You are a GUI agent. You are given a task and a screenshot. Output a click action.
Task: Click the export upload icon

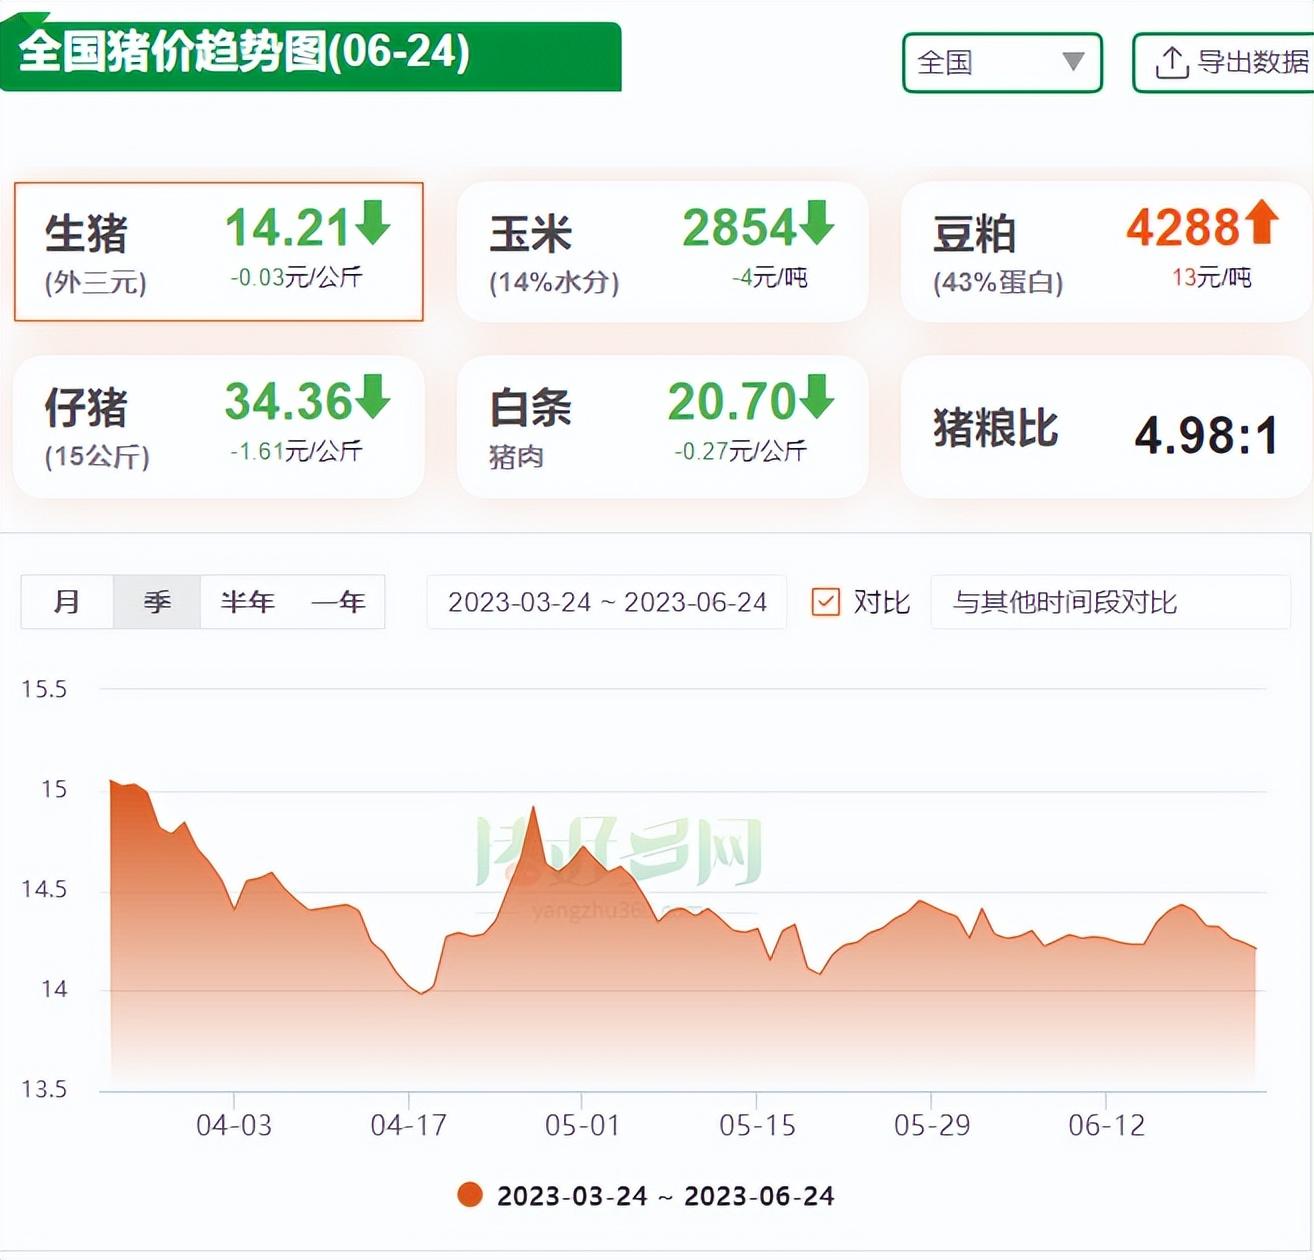1171,62
